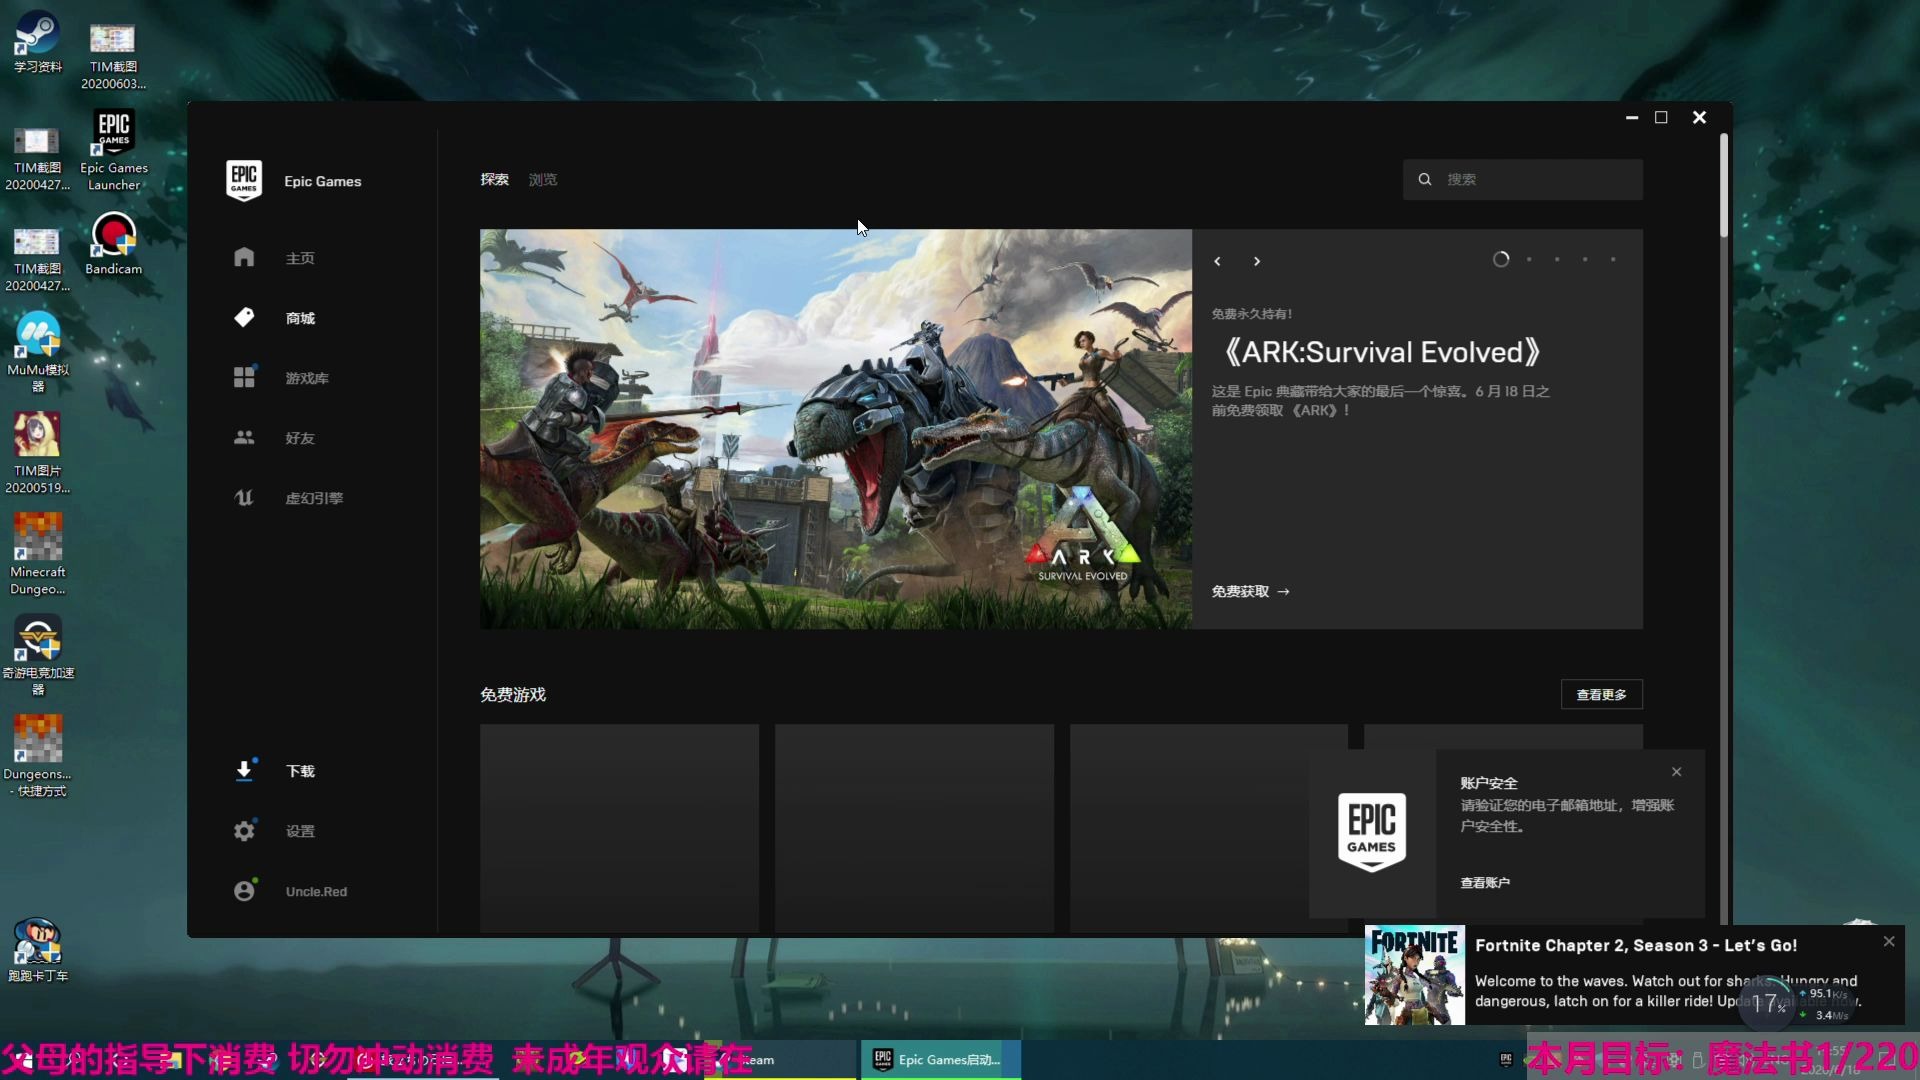
Task: Close the 账户安全 notification
Action: point(1677,772)
